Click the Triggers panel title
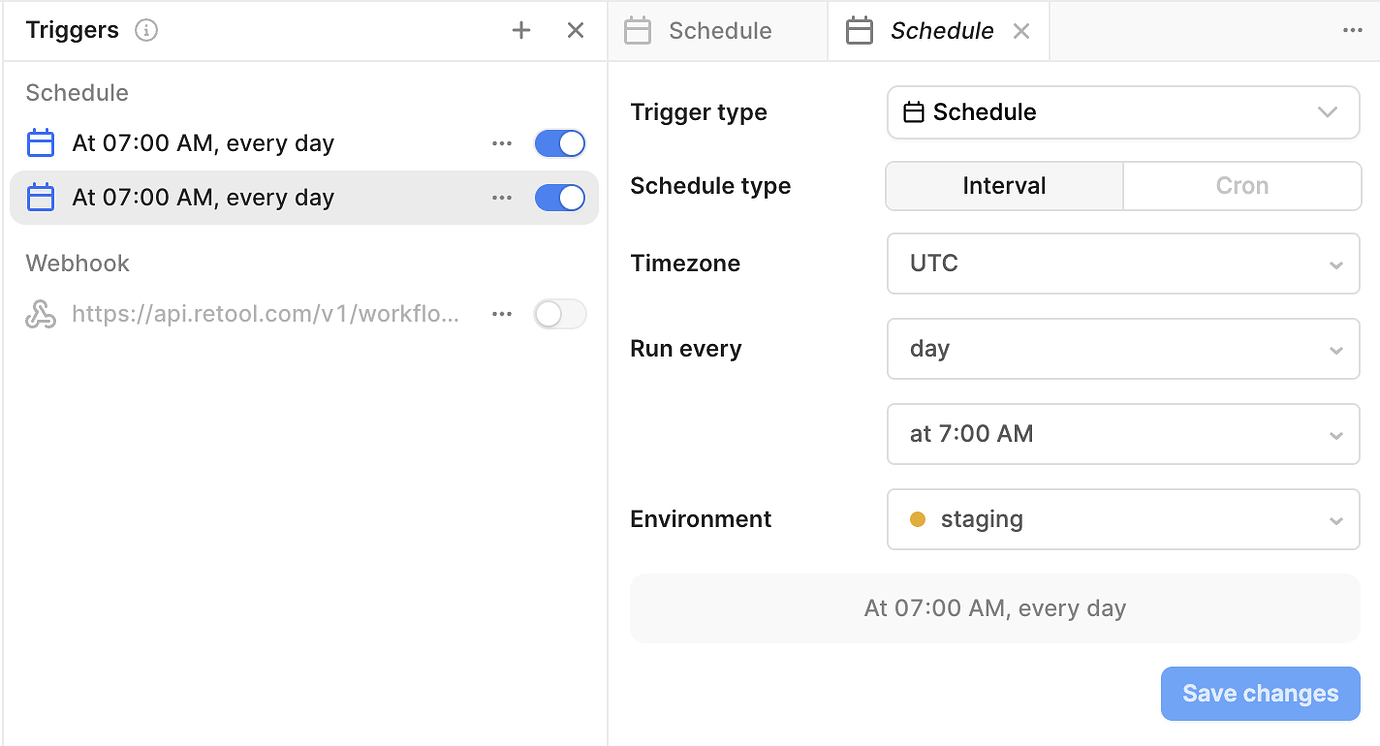Image resolution: width=1380 pixels, height=746 pixels. click(x=72, y=30)
